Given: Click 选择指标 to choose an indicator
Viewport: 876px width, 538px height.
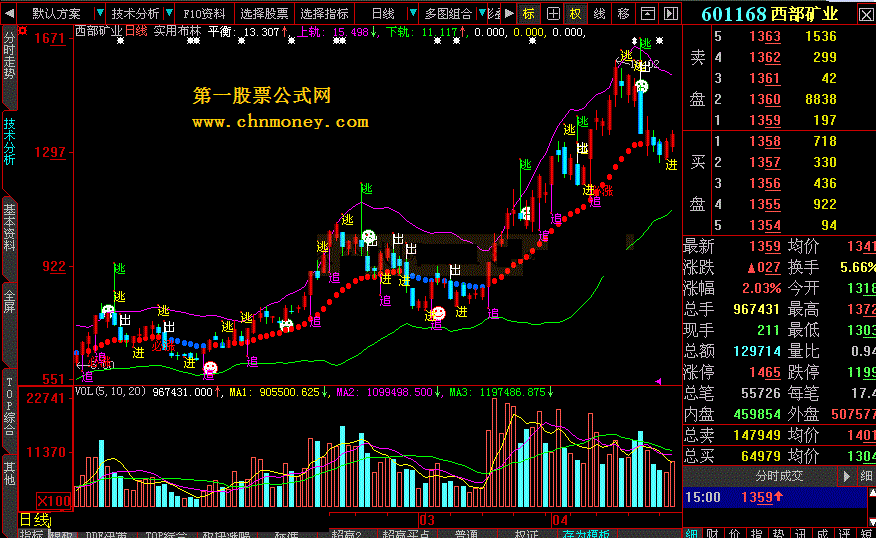Looking at the screenshot, I should (324, 13).
